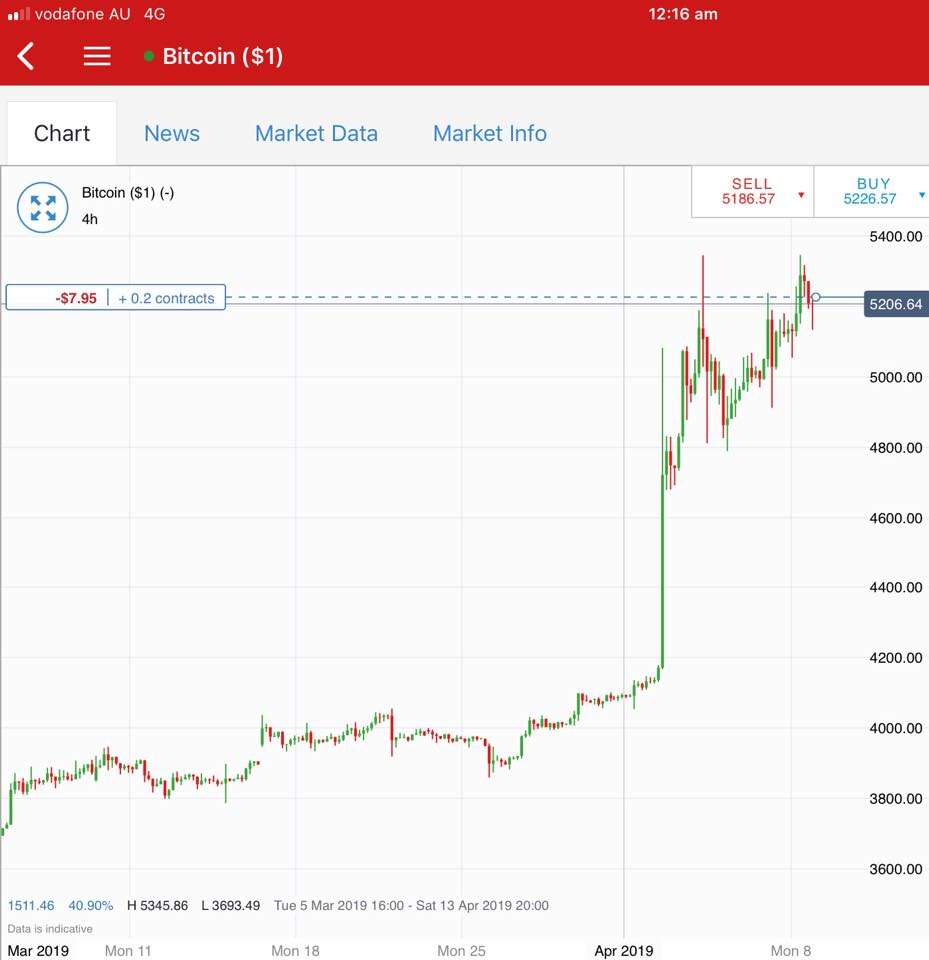Open the Market Data tab
This screenshot has height=960, width=929.
316,133
